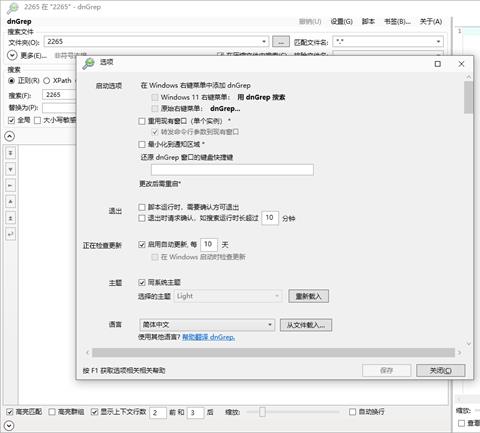
Task: Open the Bookmarks (B) menu
Action: tap(397, 22)
